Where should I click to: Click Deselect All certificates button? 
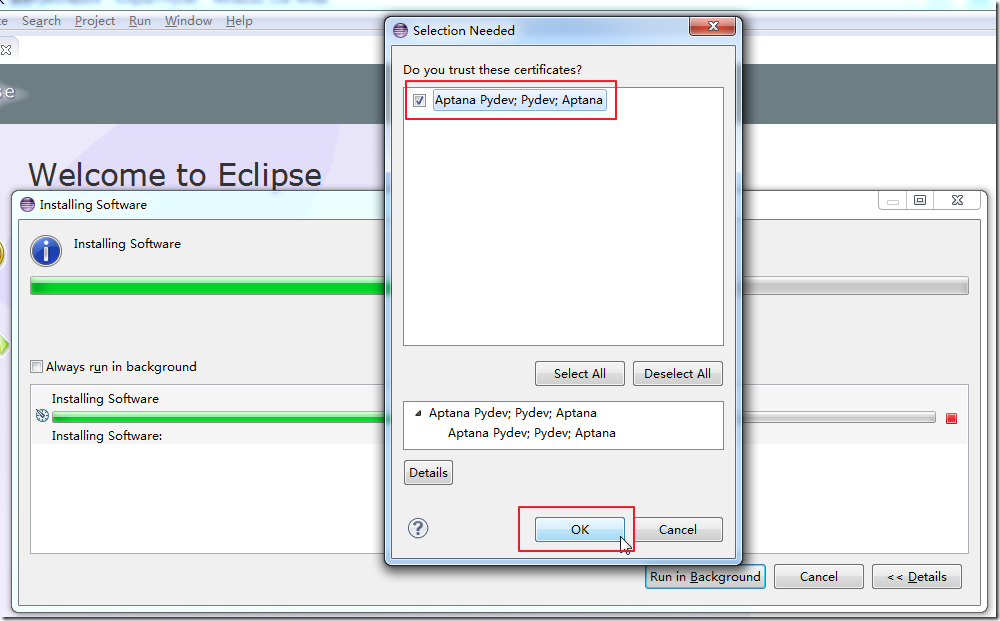[677, 374]
